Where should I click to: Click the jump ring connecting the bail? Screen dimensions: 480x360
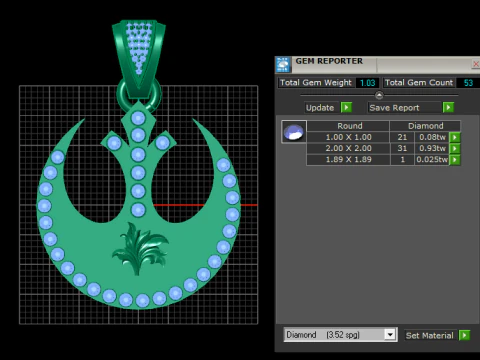[x=121, y=97]
